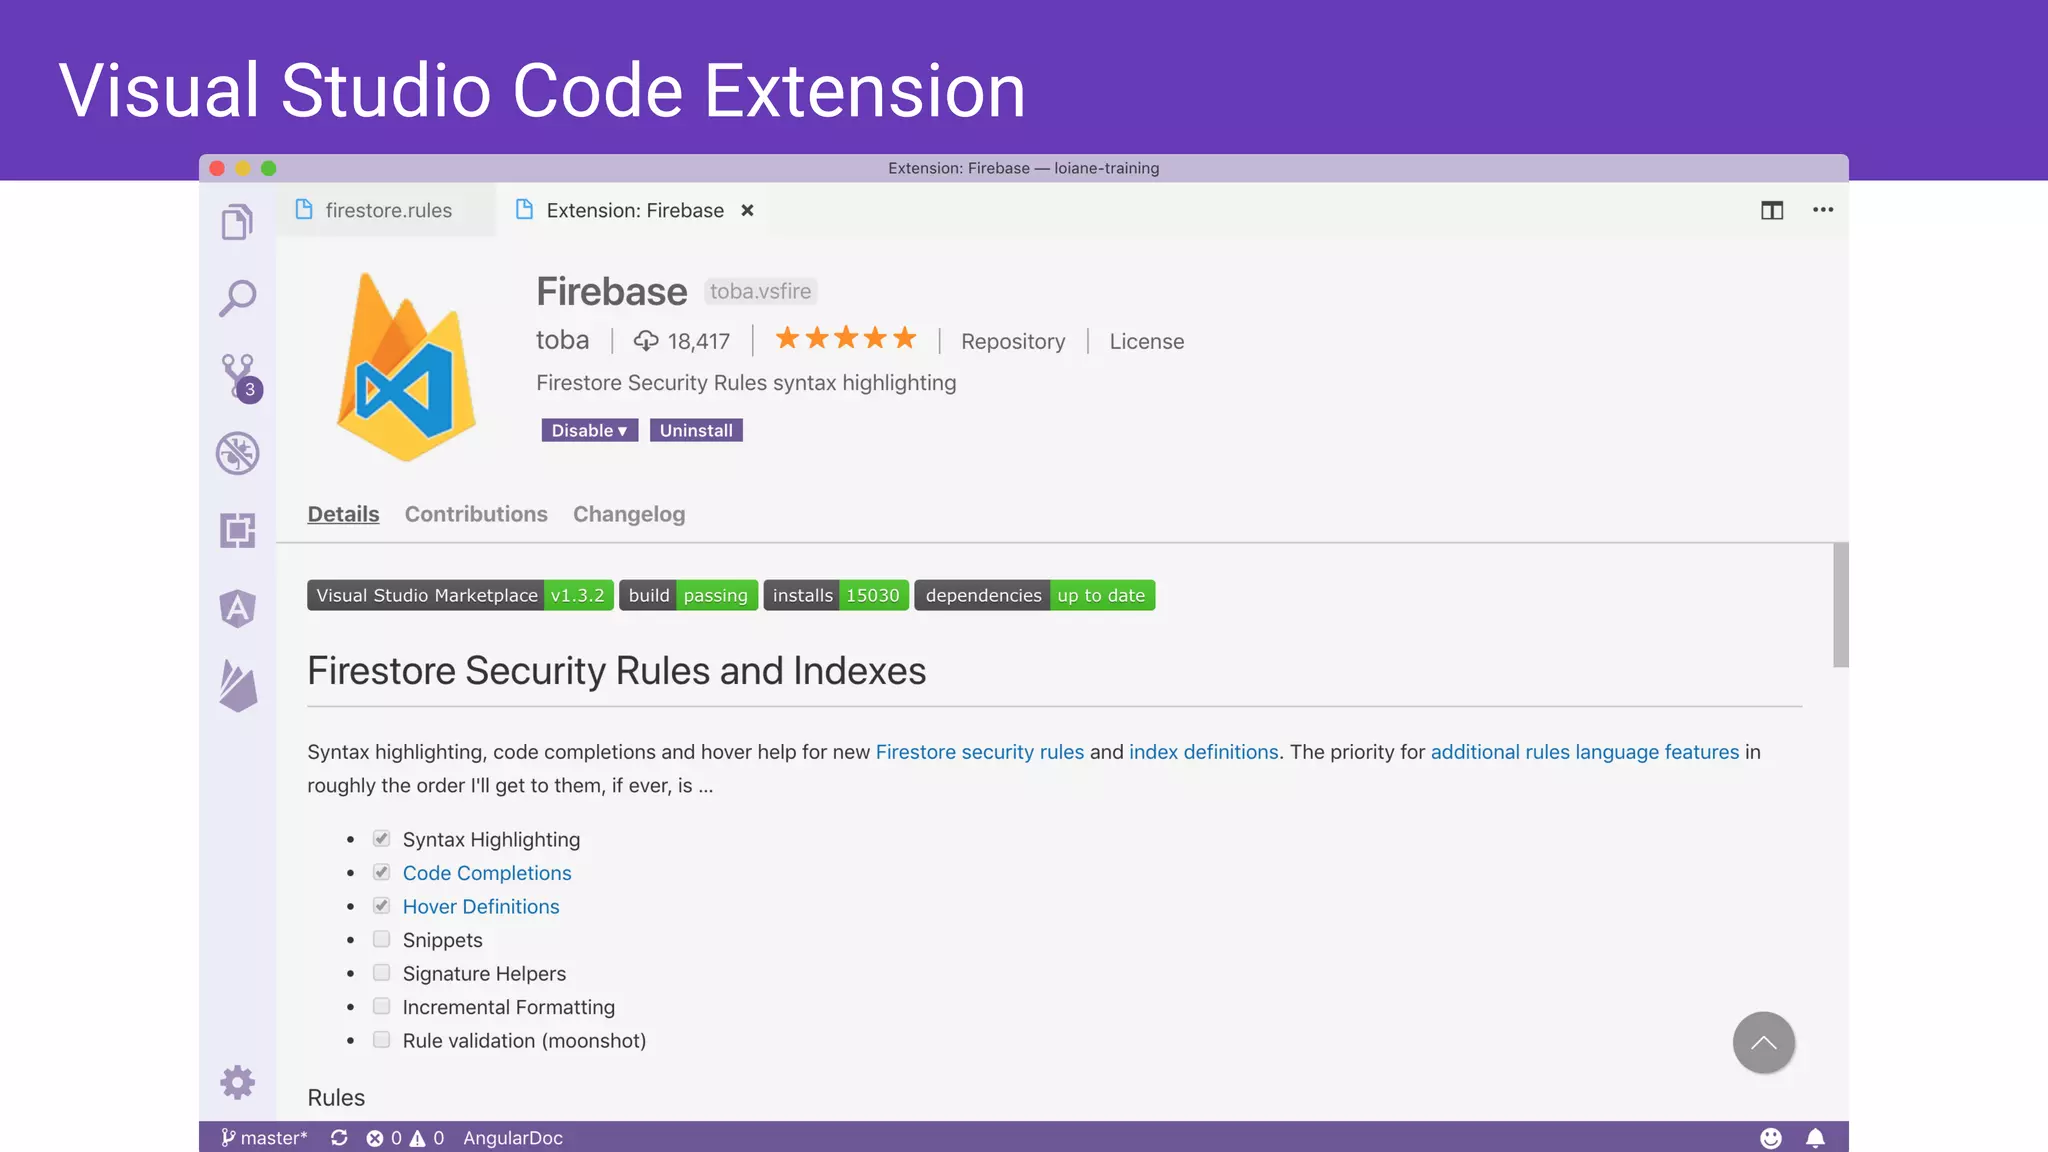The height and width of the screenshot is (1152, 2048).
Task: Click the Rules heading text
Action: coord(336,1097)
